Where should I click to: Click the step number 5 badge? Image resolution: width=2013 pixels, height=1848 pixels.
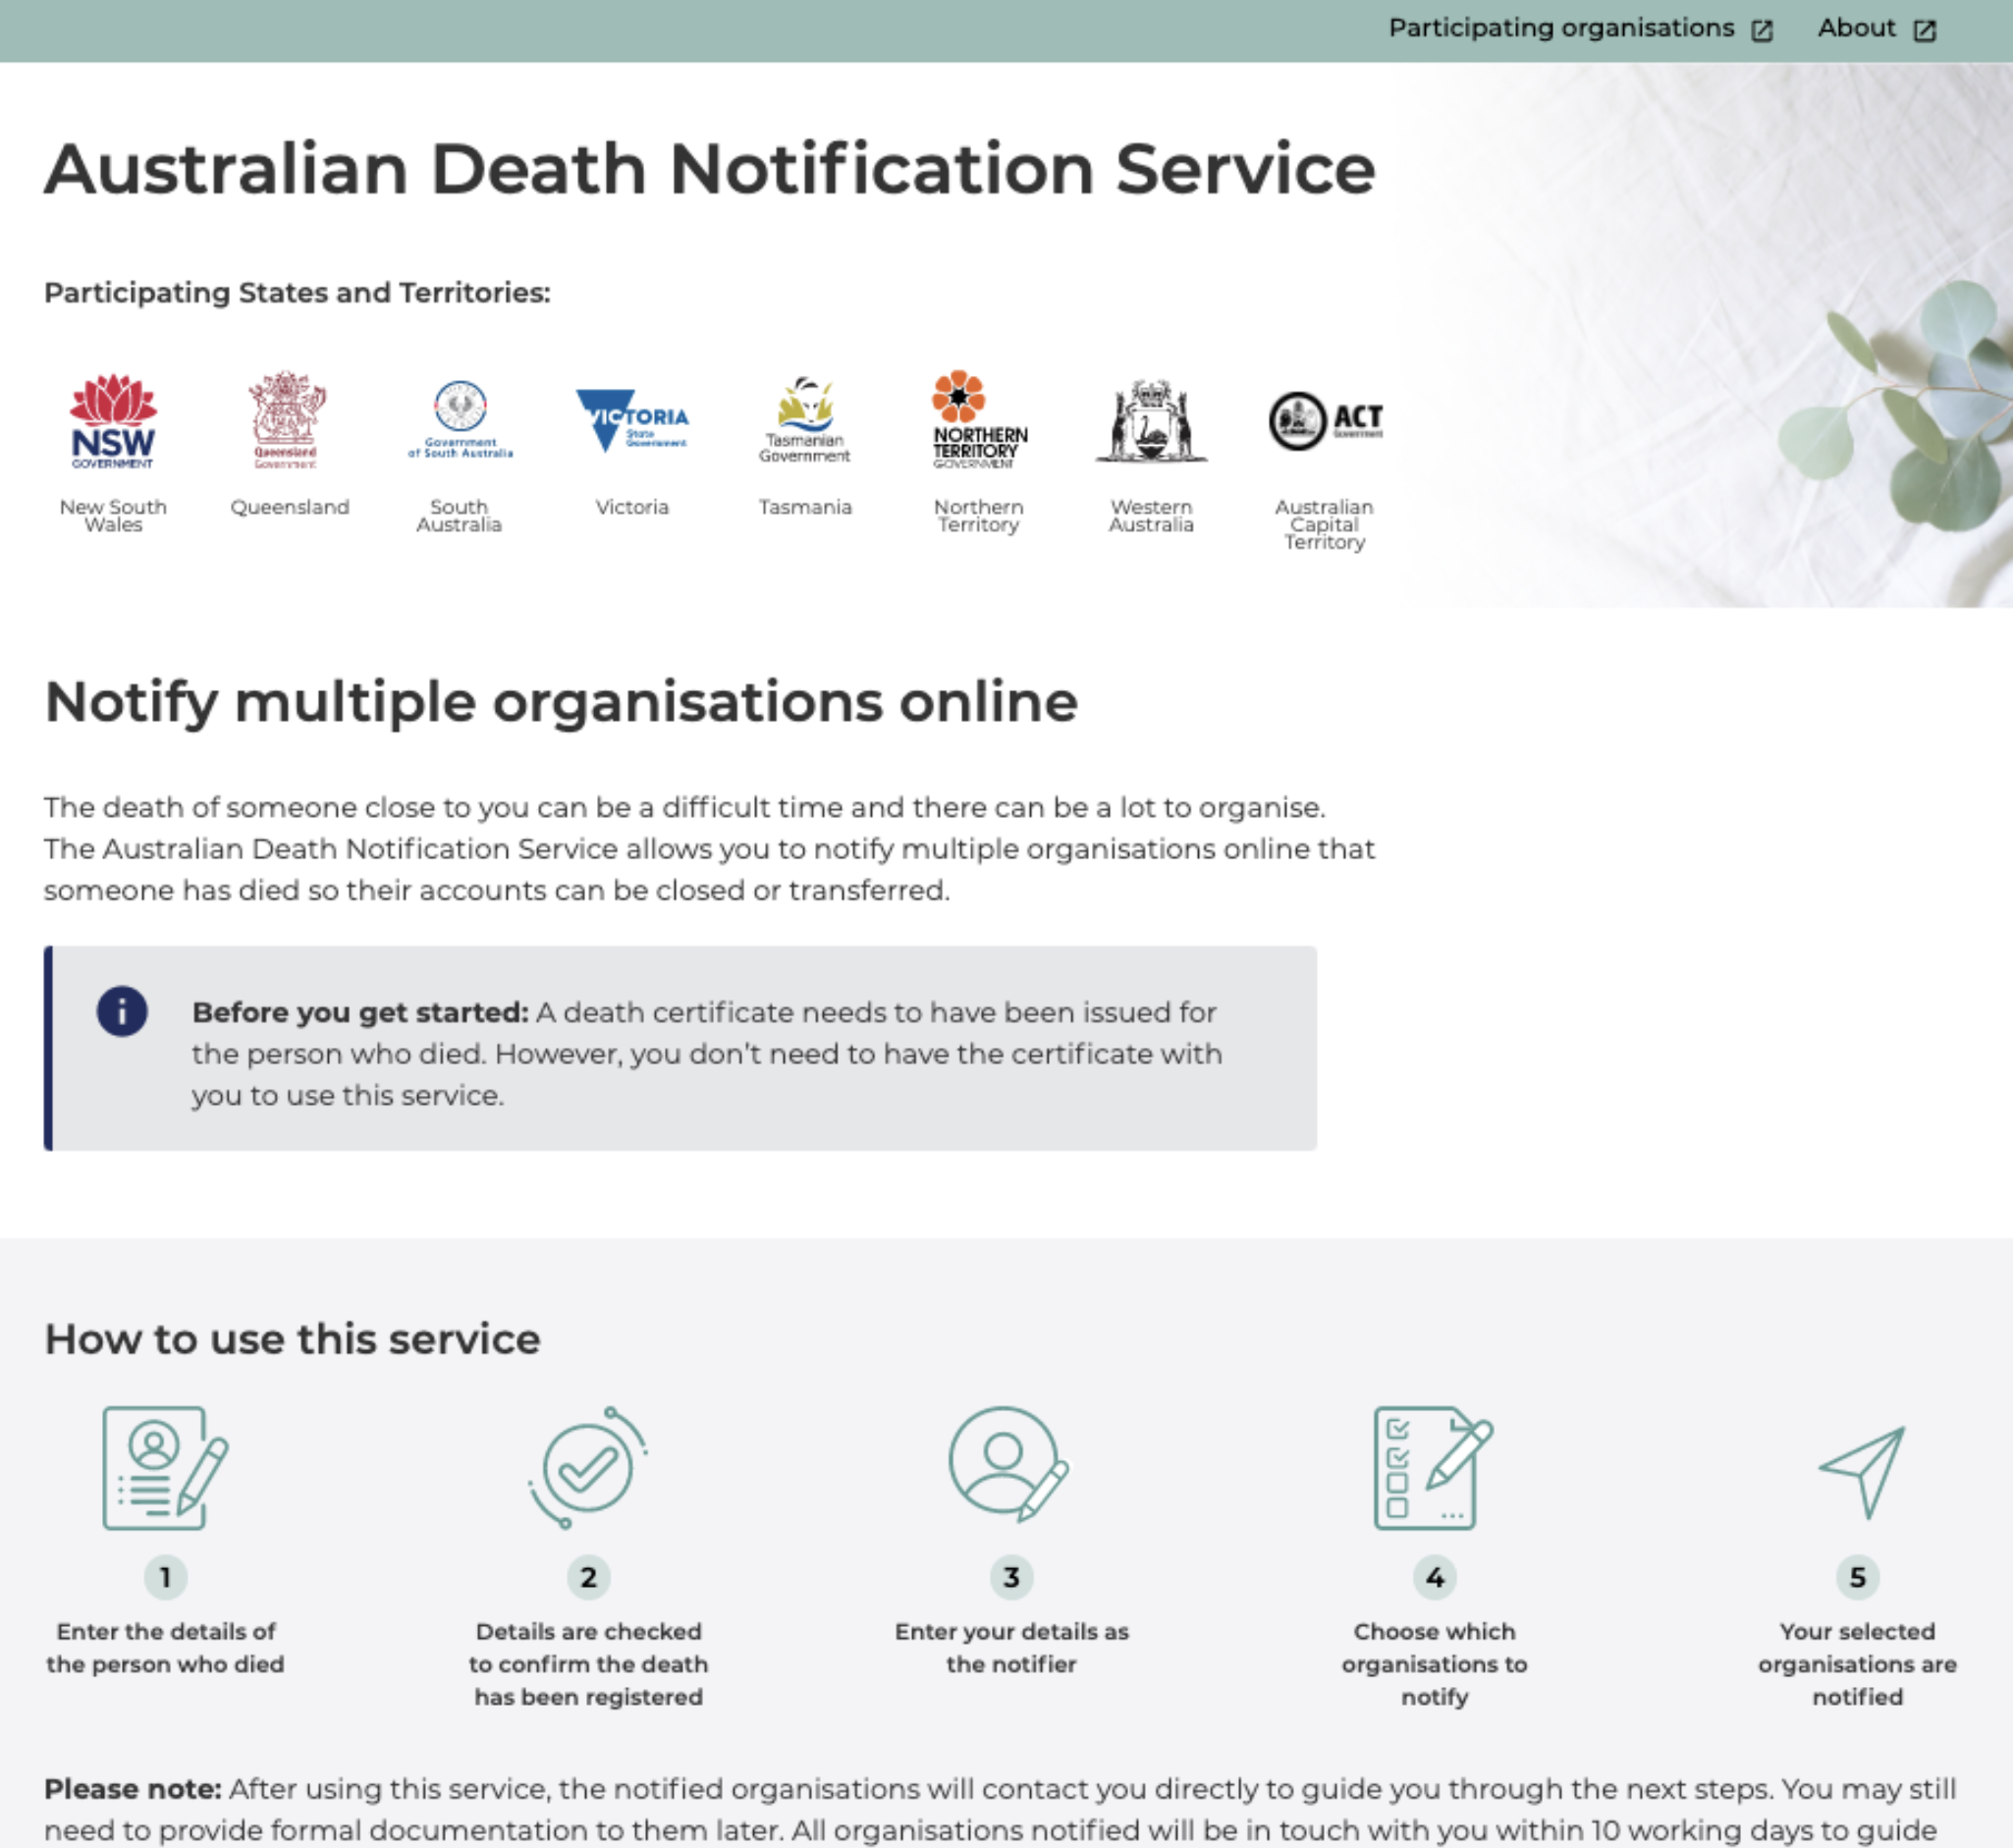coord(1858,1577)
